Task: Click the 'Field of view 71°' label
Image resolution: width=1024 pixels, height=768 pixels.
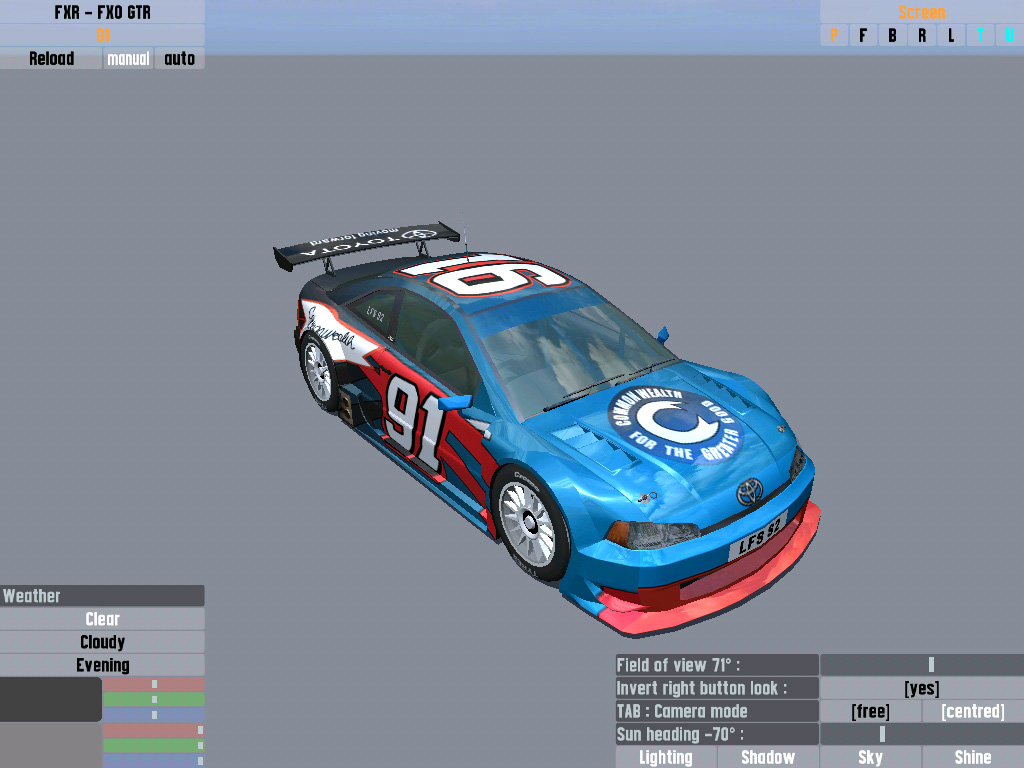Action: [716, 665]
